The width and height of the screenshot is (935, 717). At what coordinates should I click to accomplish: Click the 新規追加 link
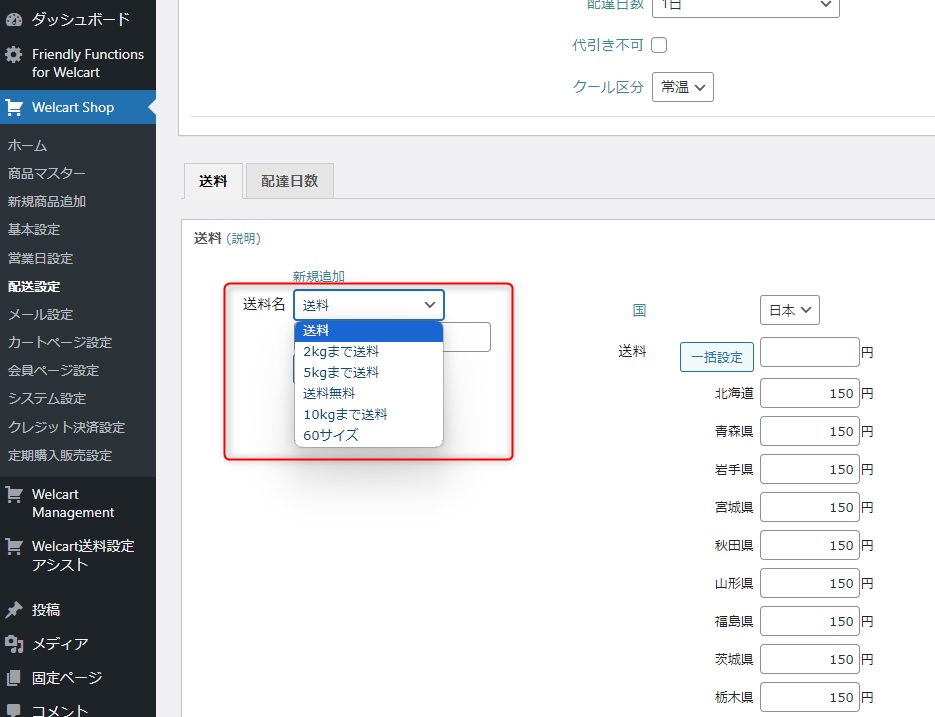tap(318, 276)
